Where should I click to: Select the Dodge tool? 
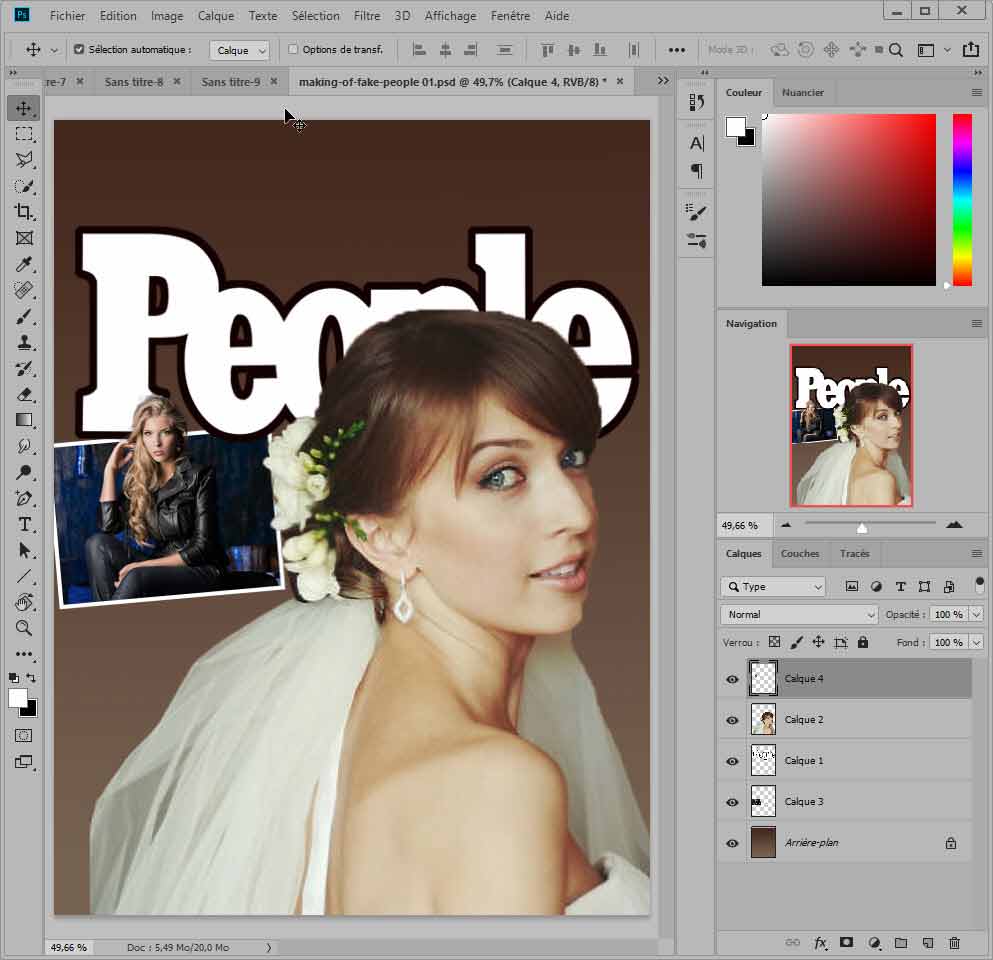(x=23, y=472)
